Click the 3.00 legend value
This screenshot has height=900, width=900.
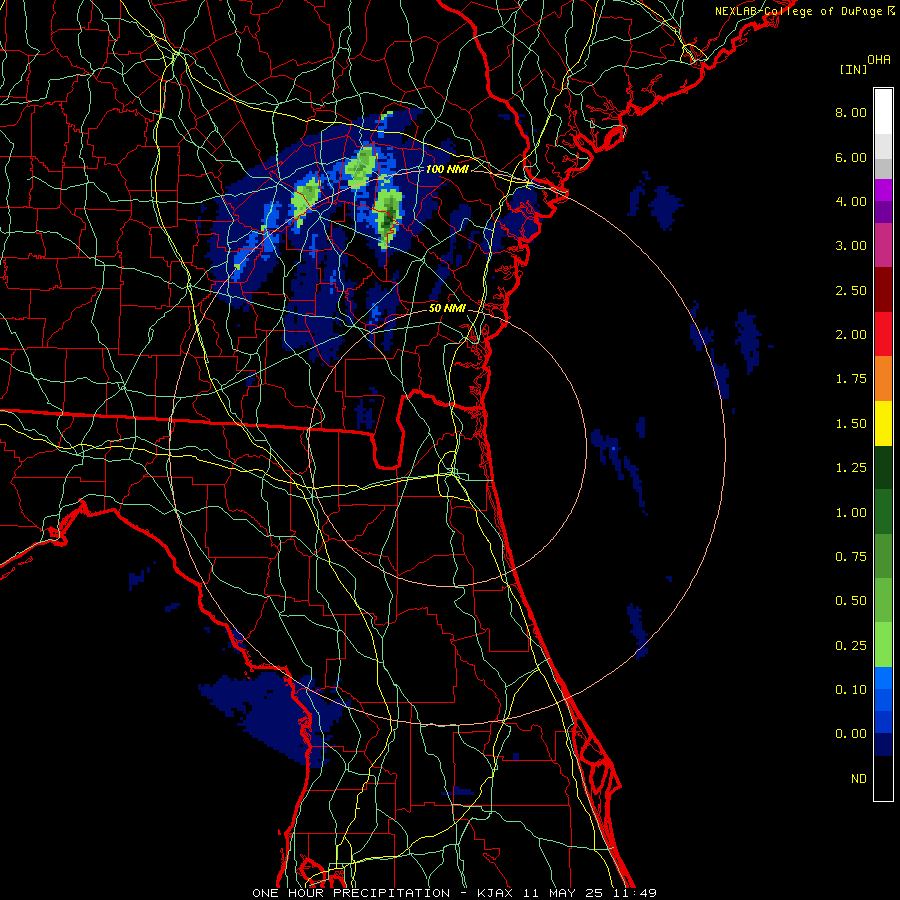click(851, 246)
